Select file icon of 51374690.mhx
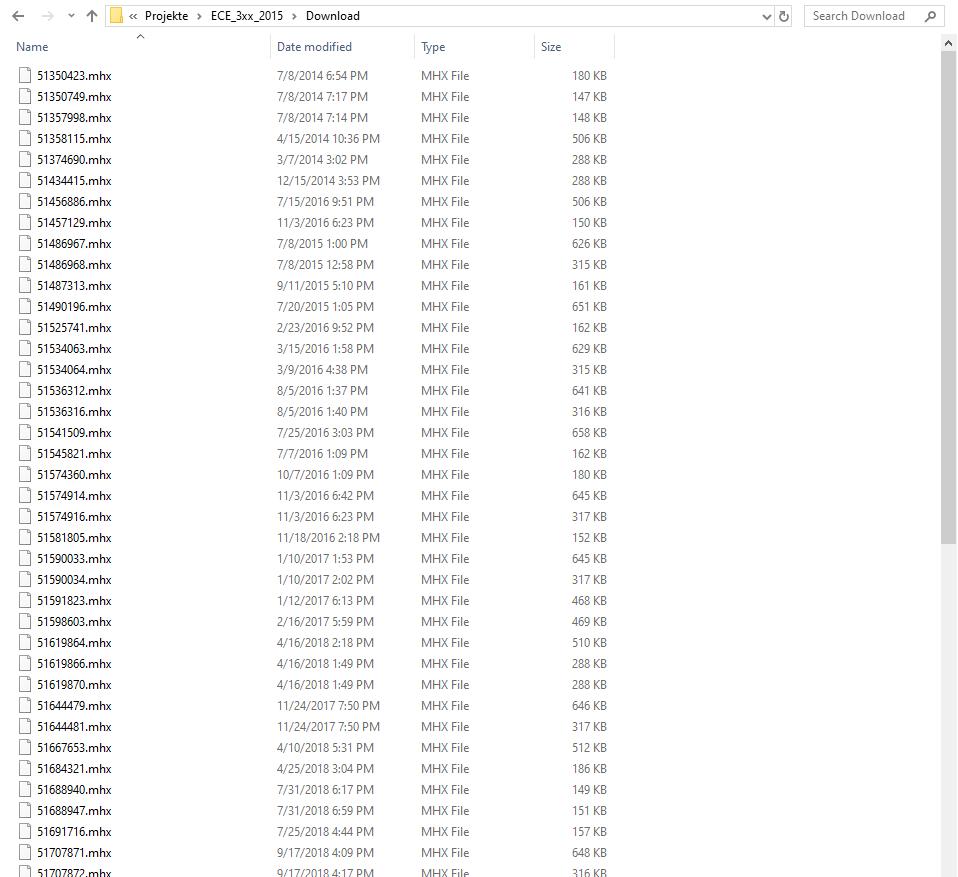Screen dimensions: 958x877 [25, 159]
